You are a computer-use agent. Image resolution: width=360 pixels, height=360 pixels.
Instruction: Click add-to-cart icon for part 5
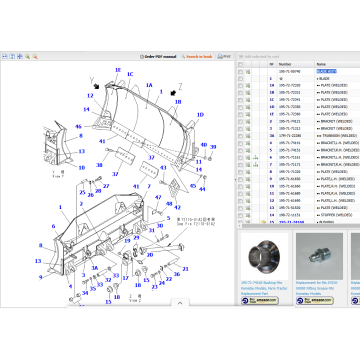248,150
